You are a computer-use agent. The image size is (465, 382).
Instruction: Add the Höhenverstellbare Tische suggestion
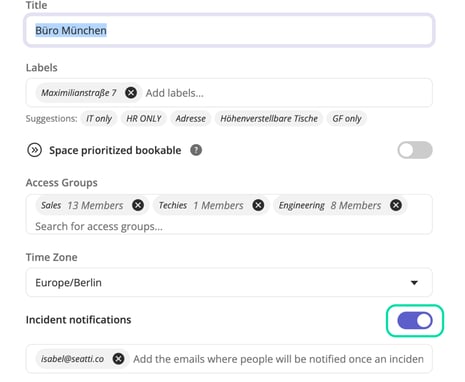pyautogui.click(x=269, y=119)
